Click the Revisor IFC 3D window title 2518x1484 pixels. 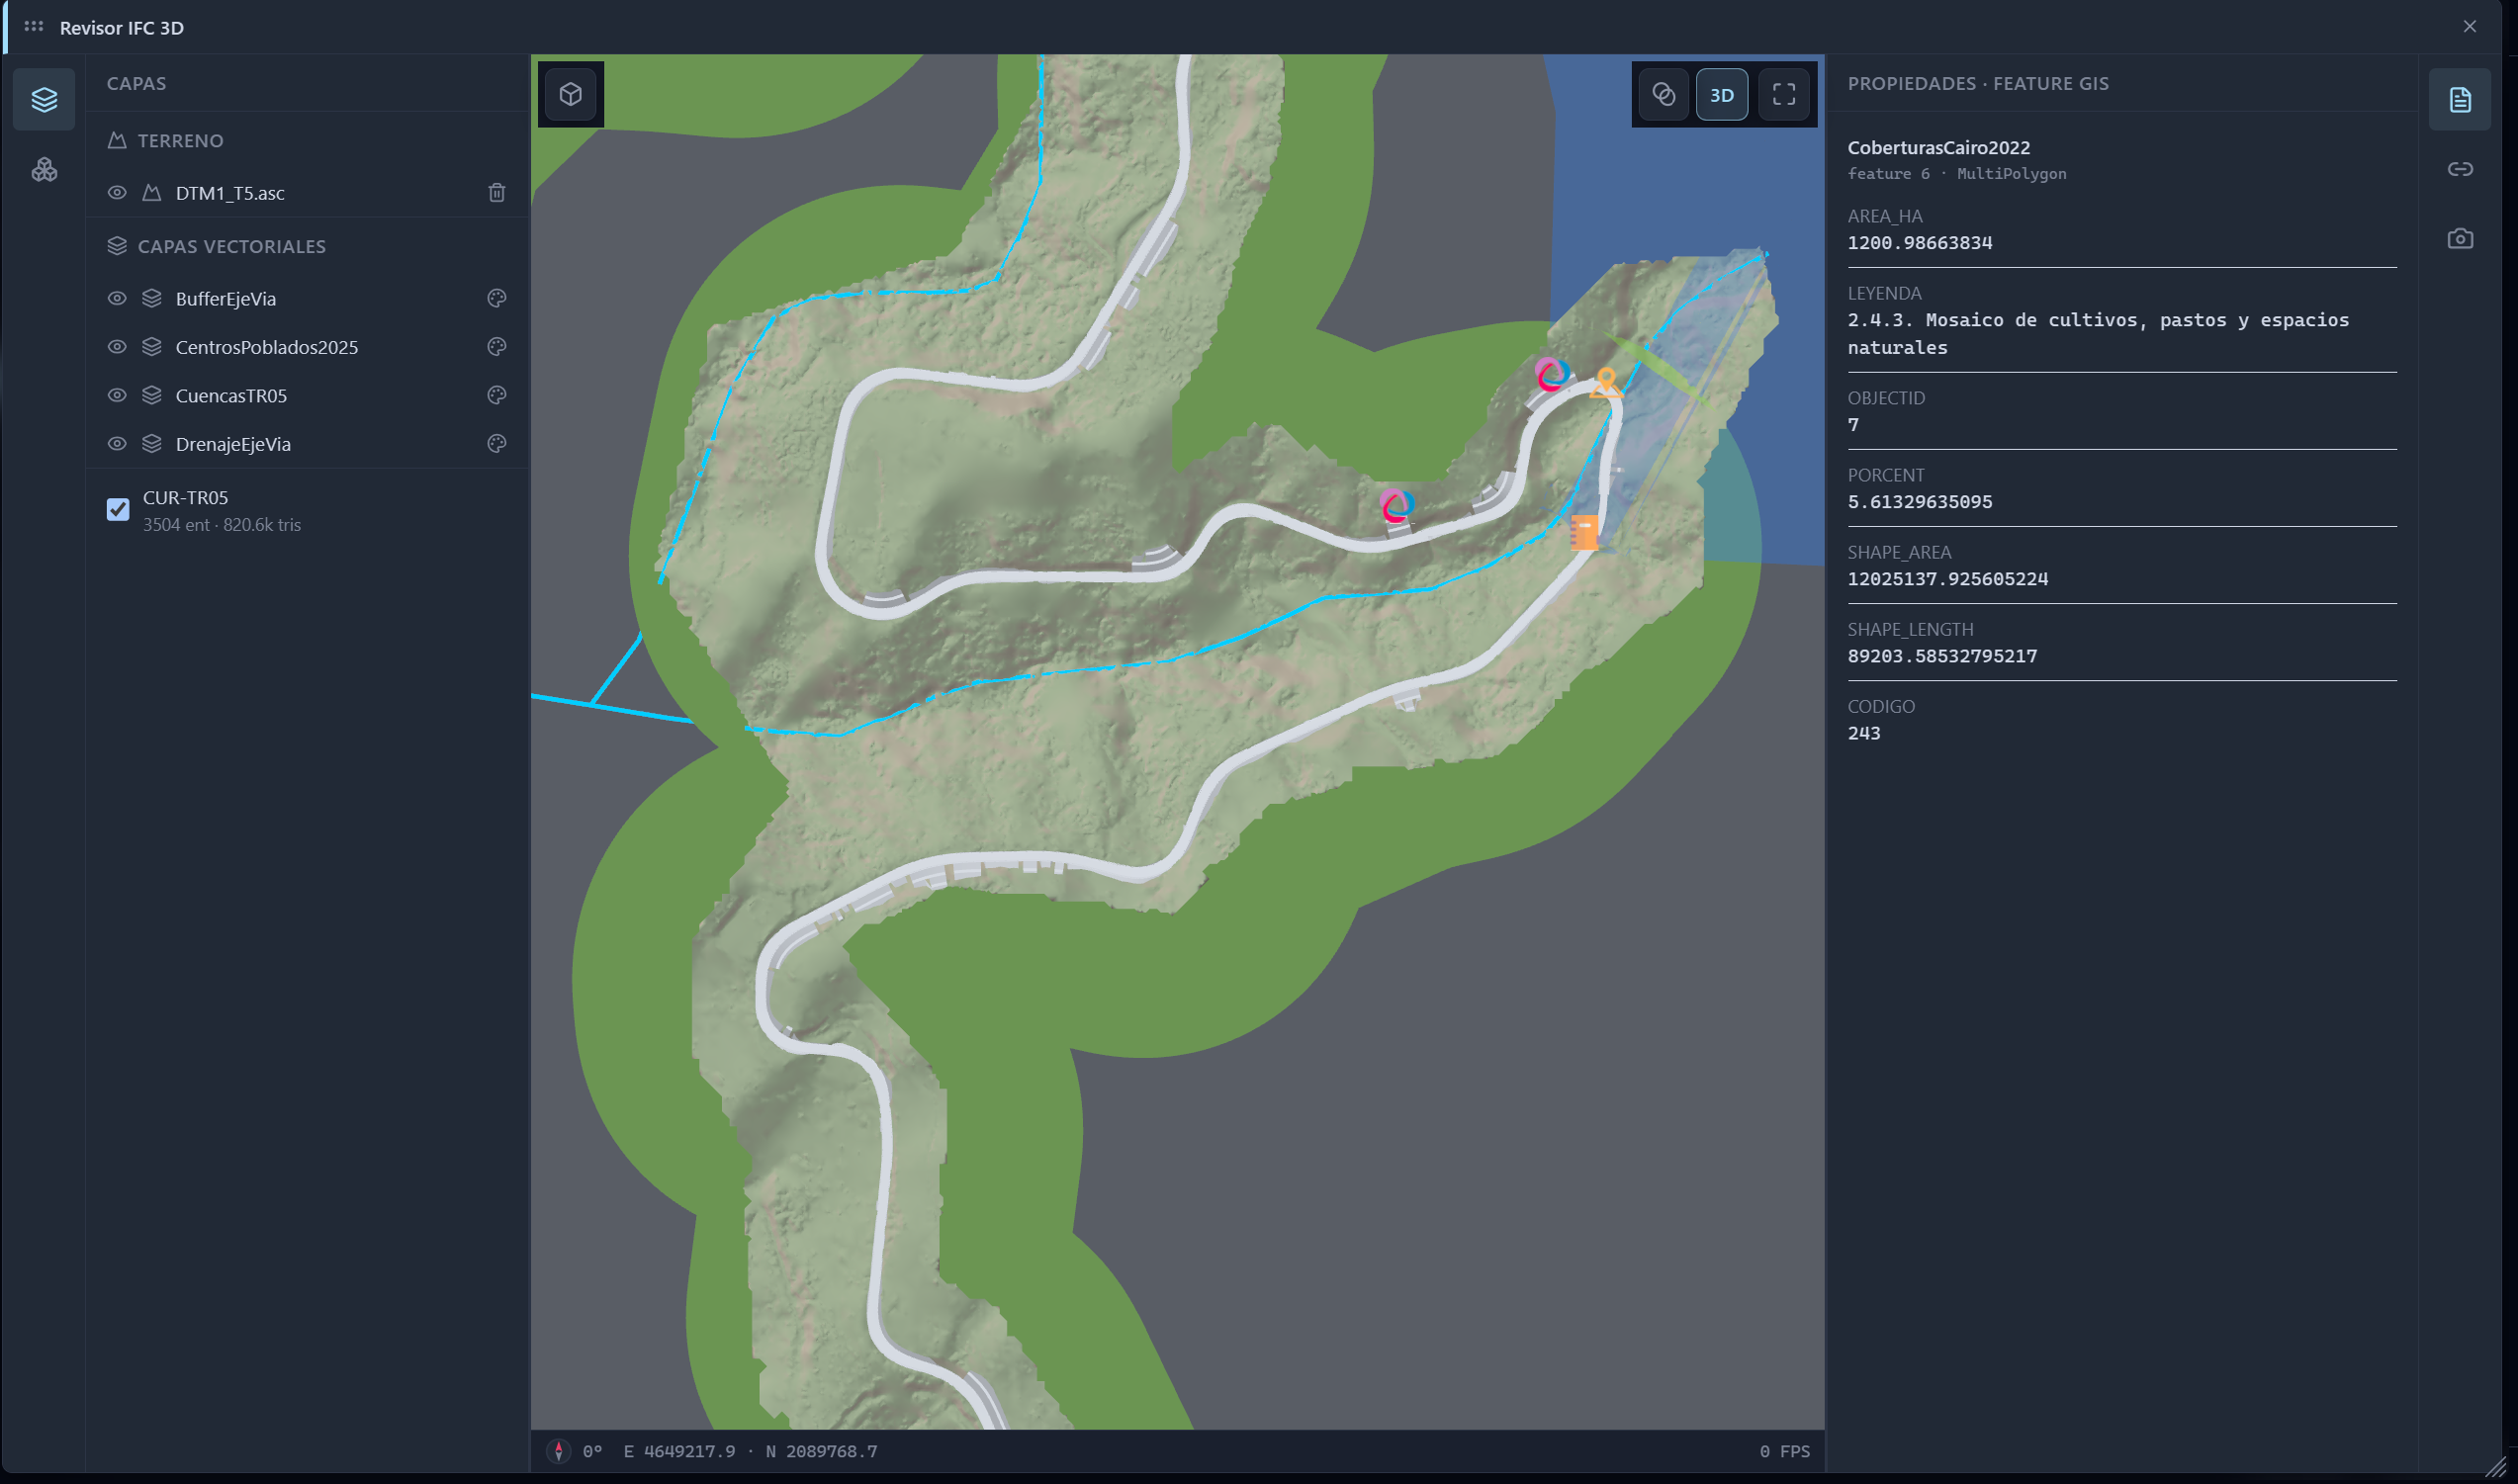122,28
